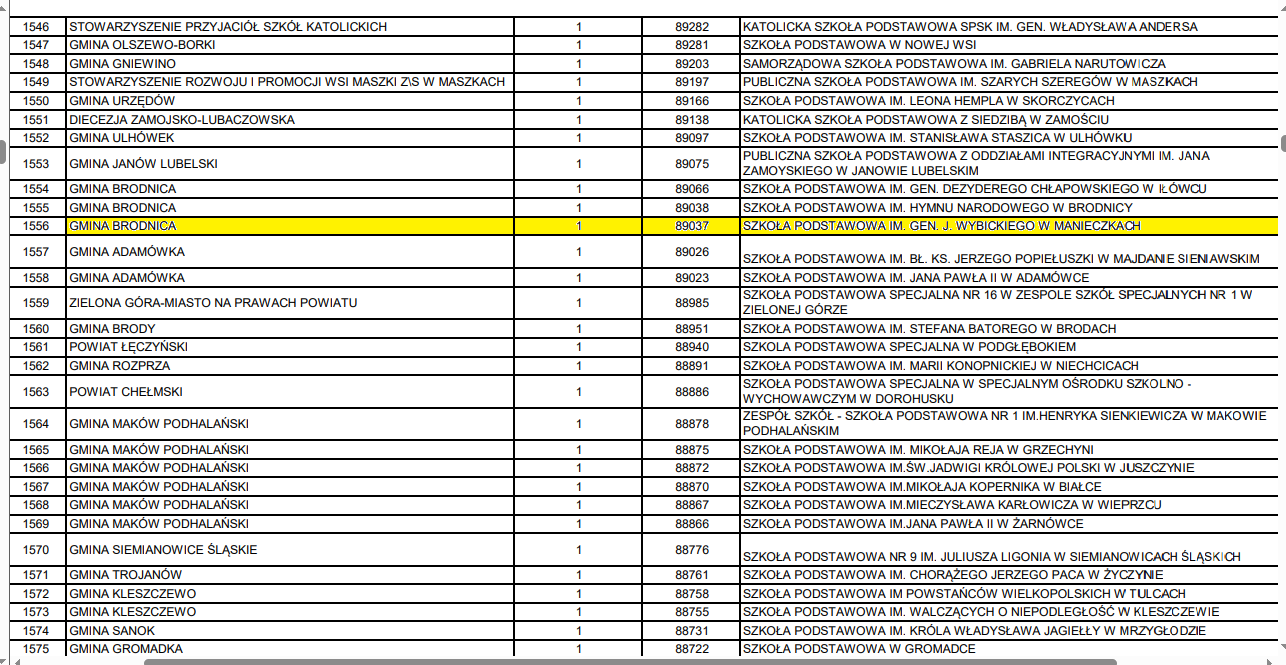Click row number 1564
This screenshot has width=1286, height=665.
[37, 424]
